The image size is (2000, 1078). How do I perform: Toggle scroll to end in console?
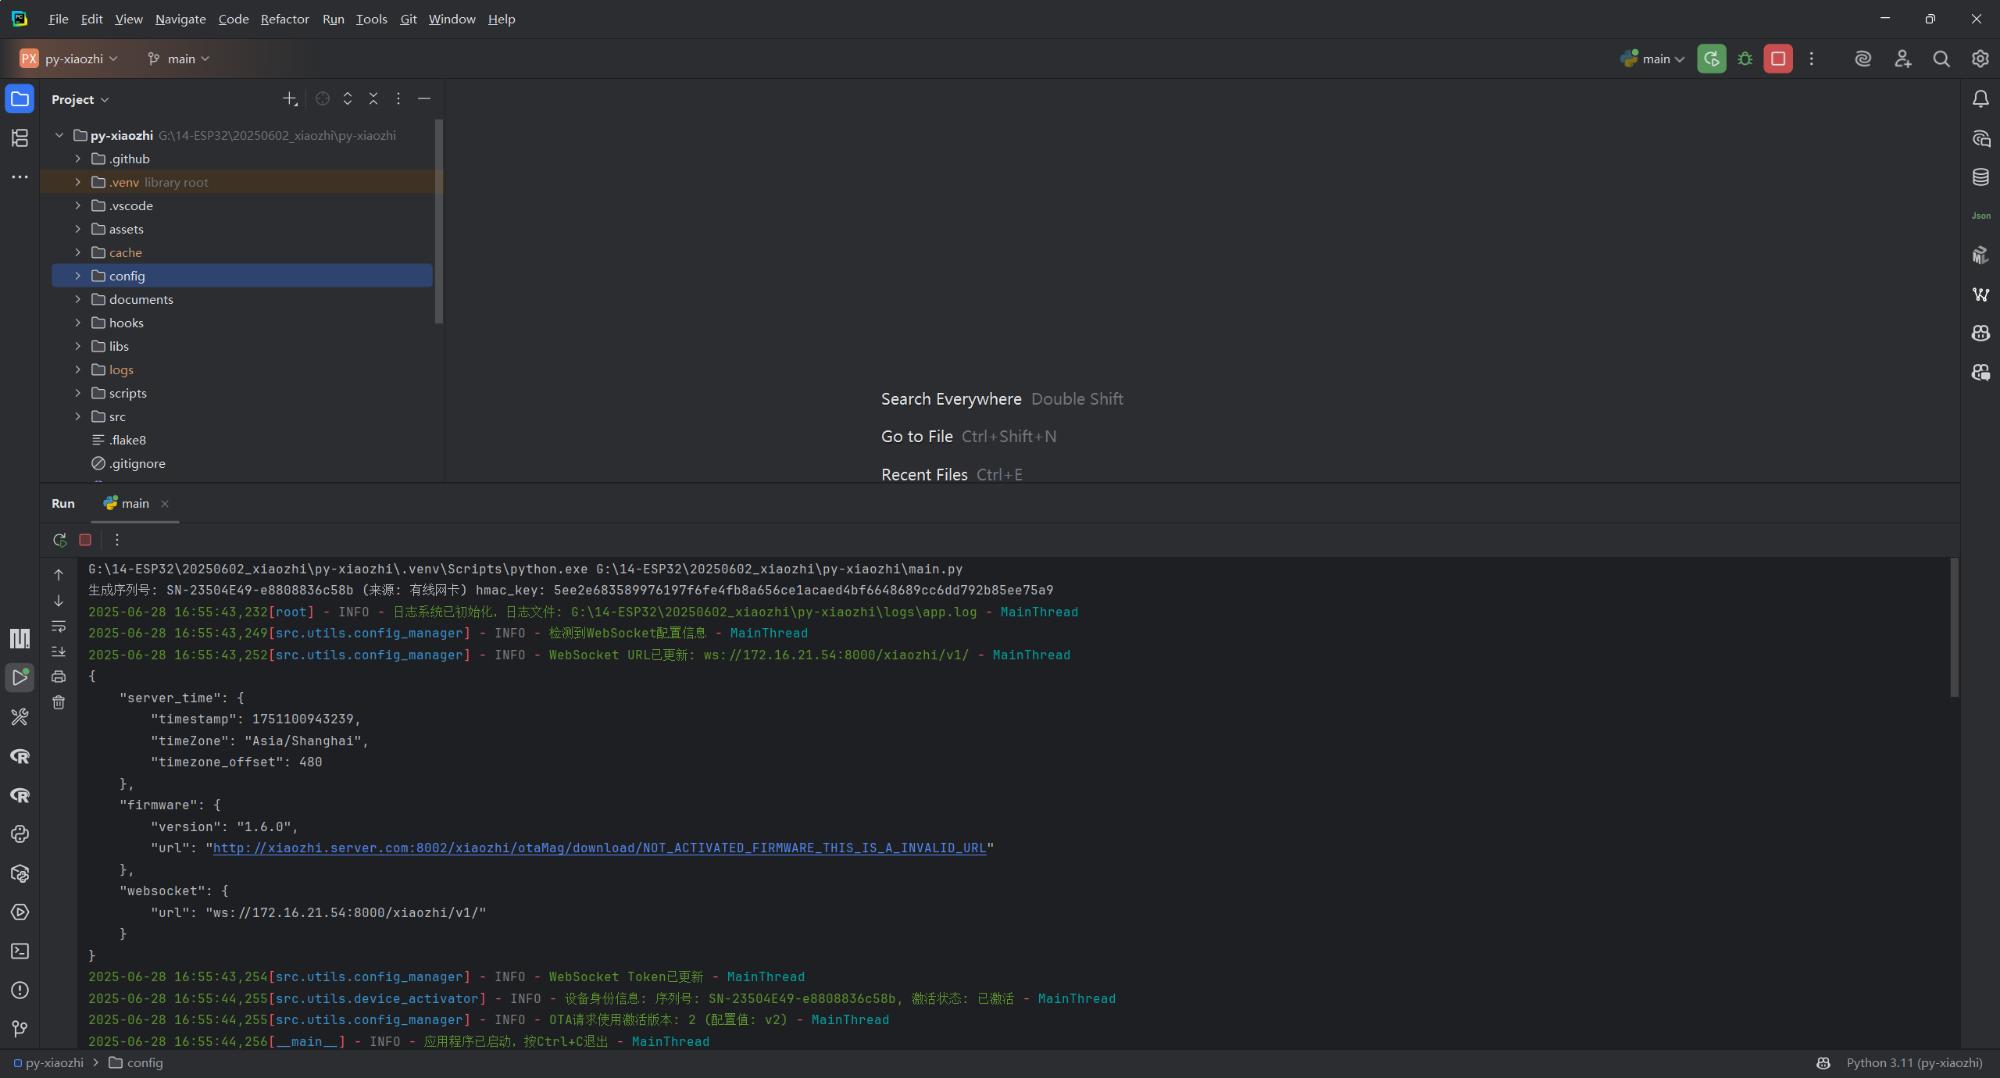point(59,651)
